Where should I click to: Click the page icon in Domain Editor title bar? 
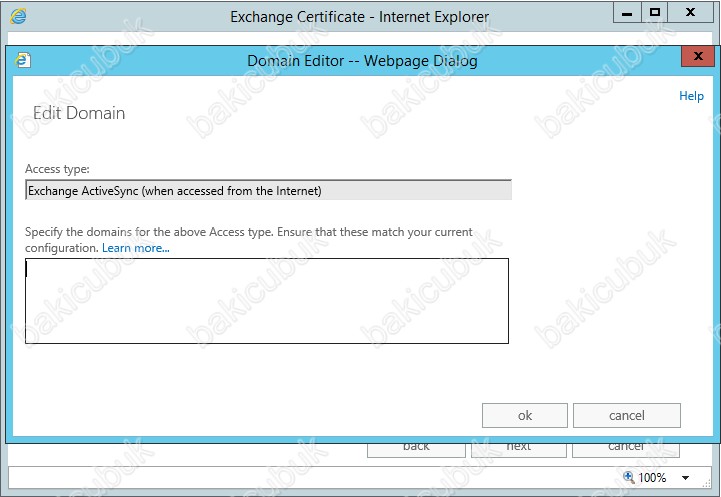[23, 61]
